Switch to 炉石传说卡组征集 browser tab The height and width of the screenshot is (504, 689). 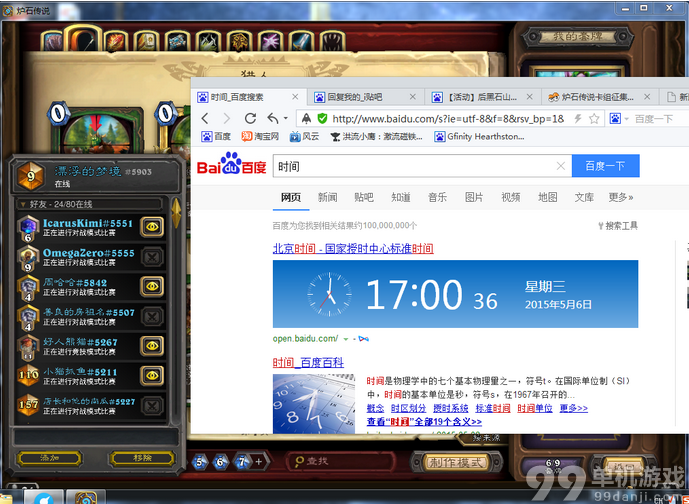pyautogui.click(x=598, y=97)
